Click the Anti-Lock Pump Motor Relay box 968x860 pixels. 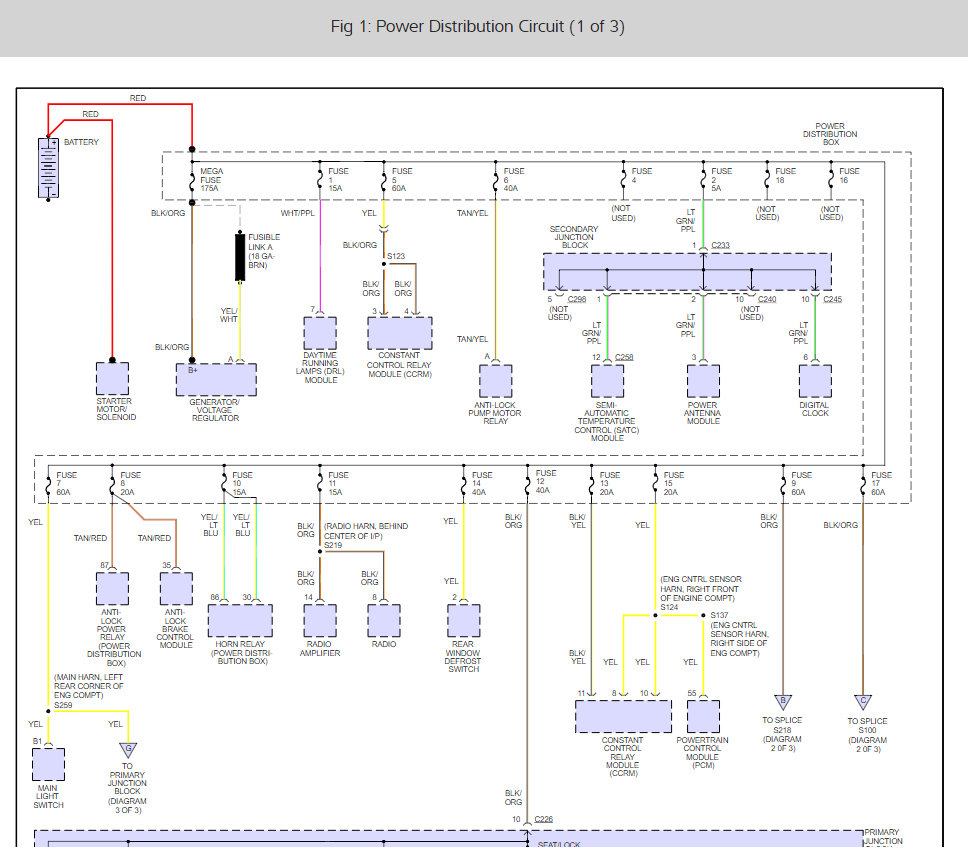[496, 381]
